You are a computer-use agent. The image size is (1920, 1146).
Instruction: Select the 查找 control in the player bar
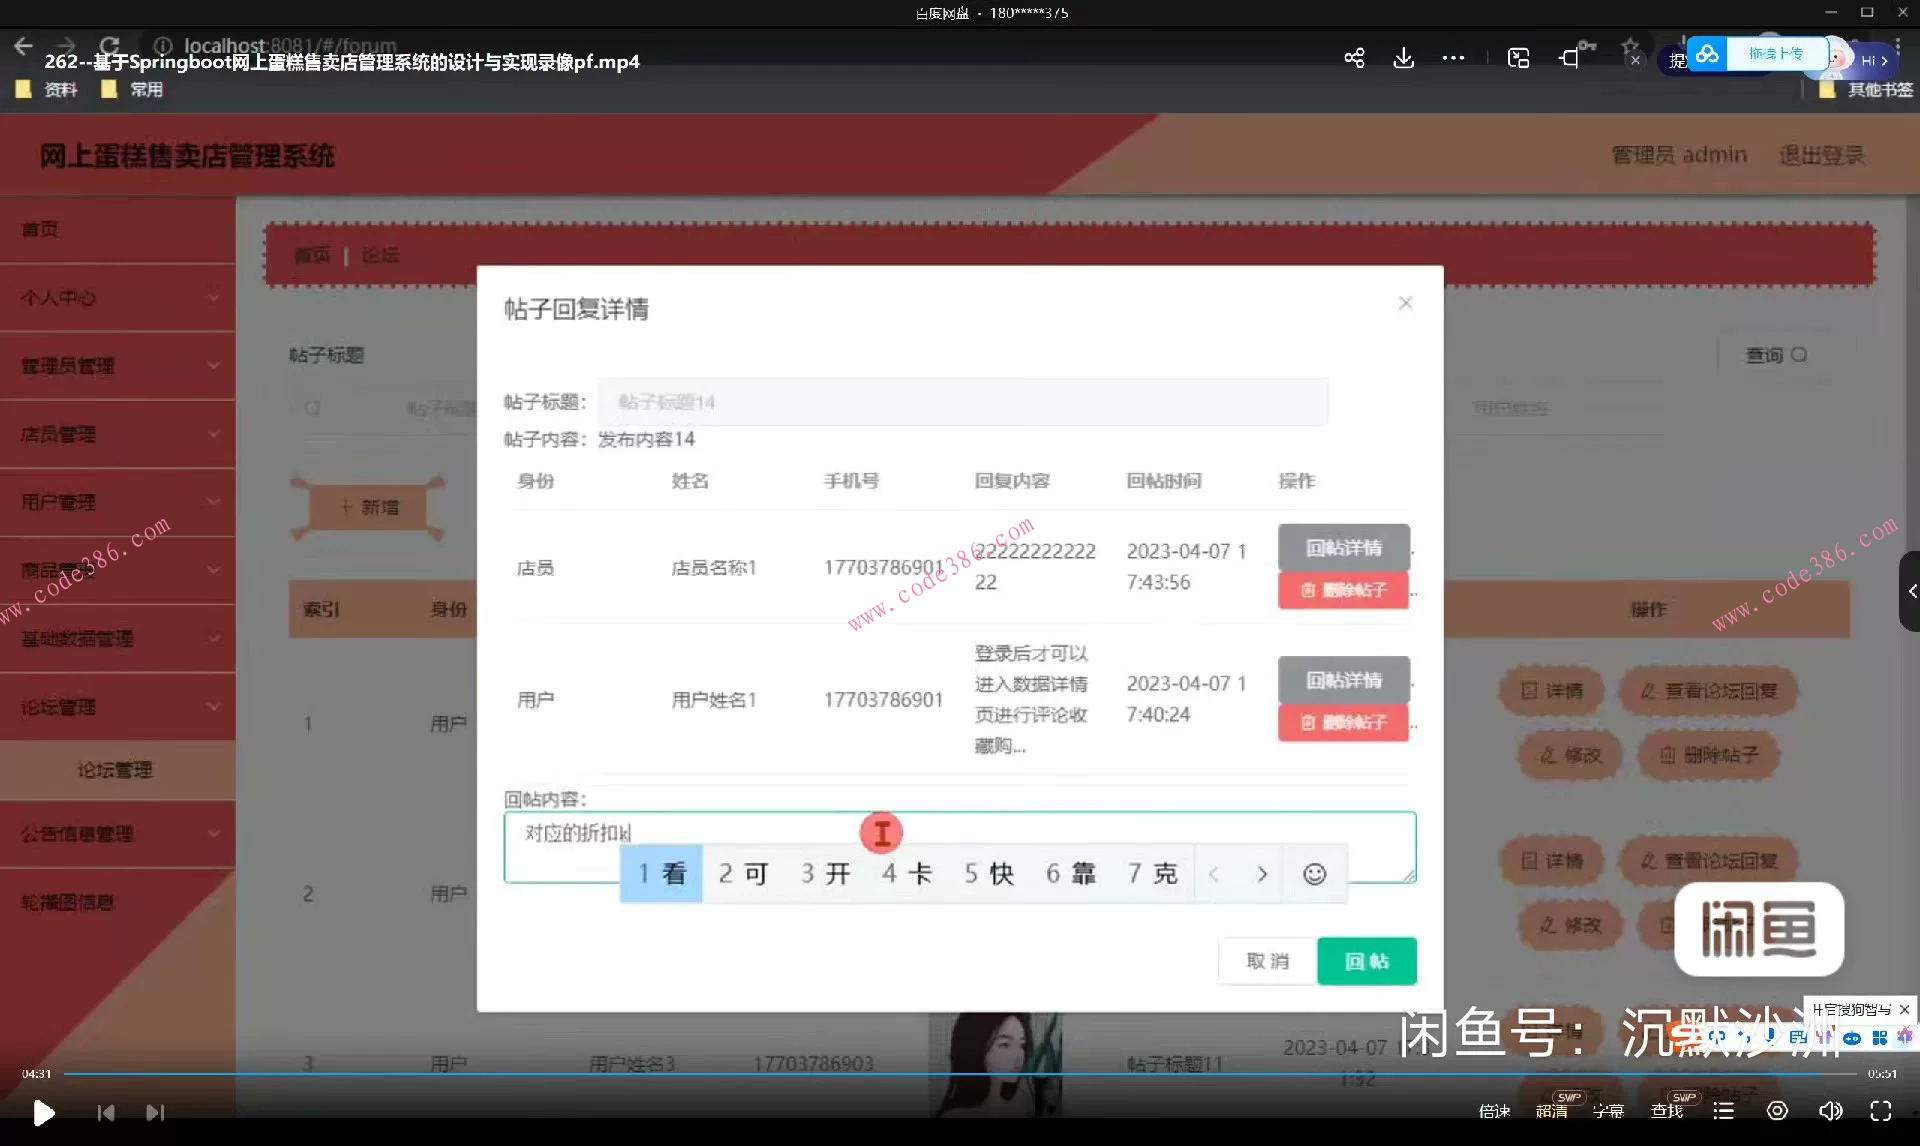tap(1667, 1110)
